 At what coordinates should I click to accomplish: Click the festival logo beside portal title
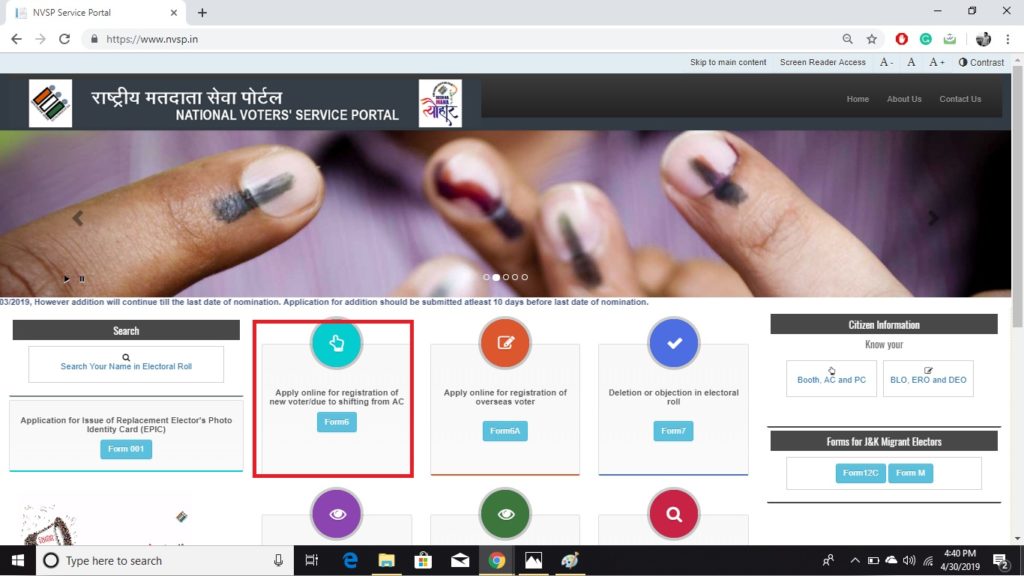click(x=440, y=103)
